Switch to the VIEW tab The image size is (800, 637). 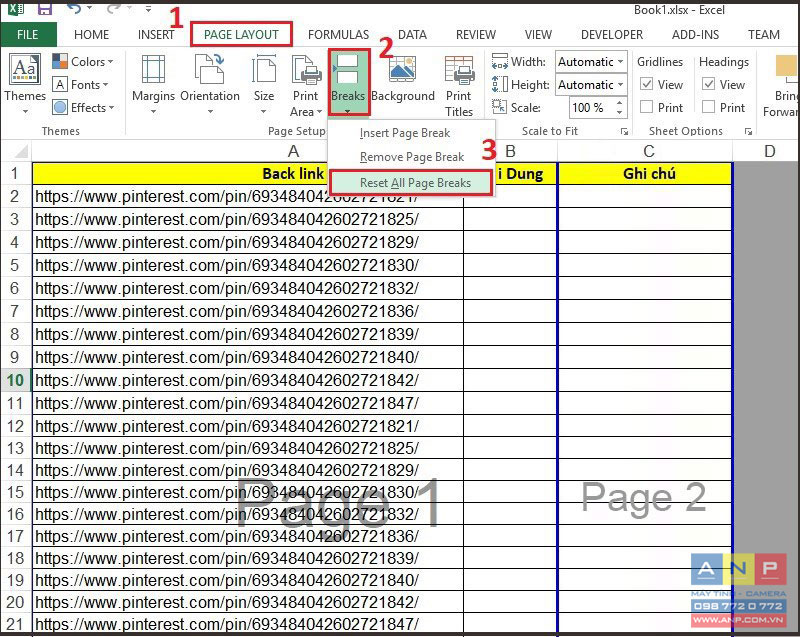pos(538,35)
